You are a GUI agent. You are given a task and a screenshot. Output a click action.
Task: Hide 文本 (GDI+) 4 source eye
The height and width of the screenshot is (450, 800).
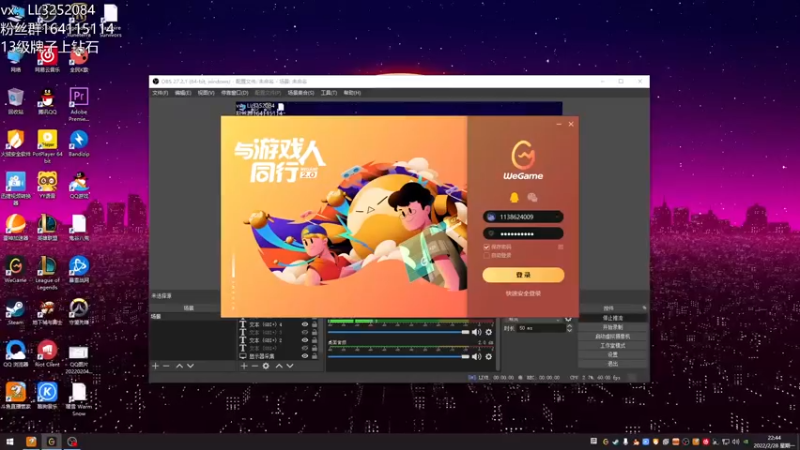coord(305,324)
